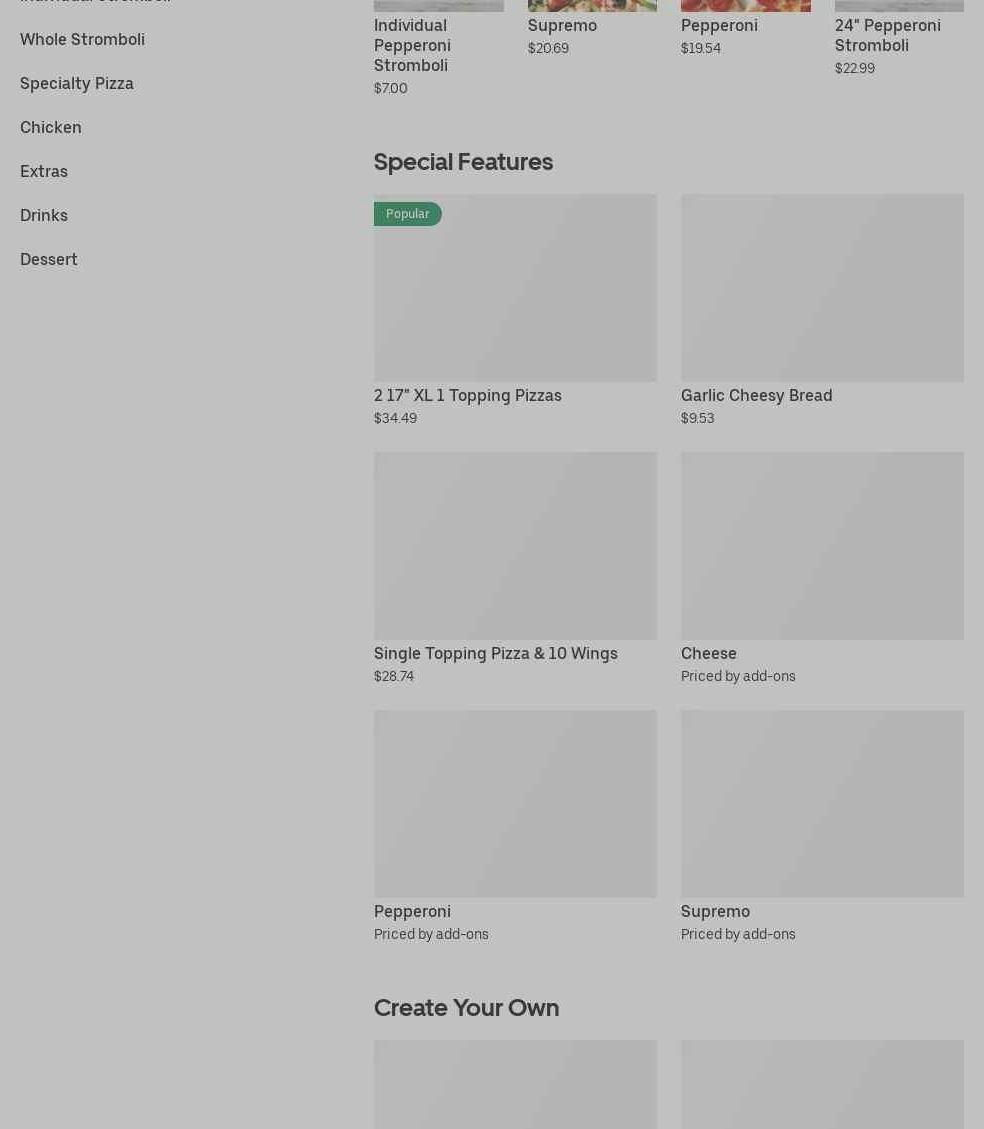Select Specialty Pizza in the sidebar
The image size is (984, 1129).
coord(77,83)
